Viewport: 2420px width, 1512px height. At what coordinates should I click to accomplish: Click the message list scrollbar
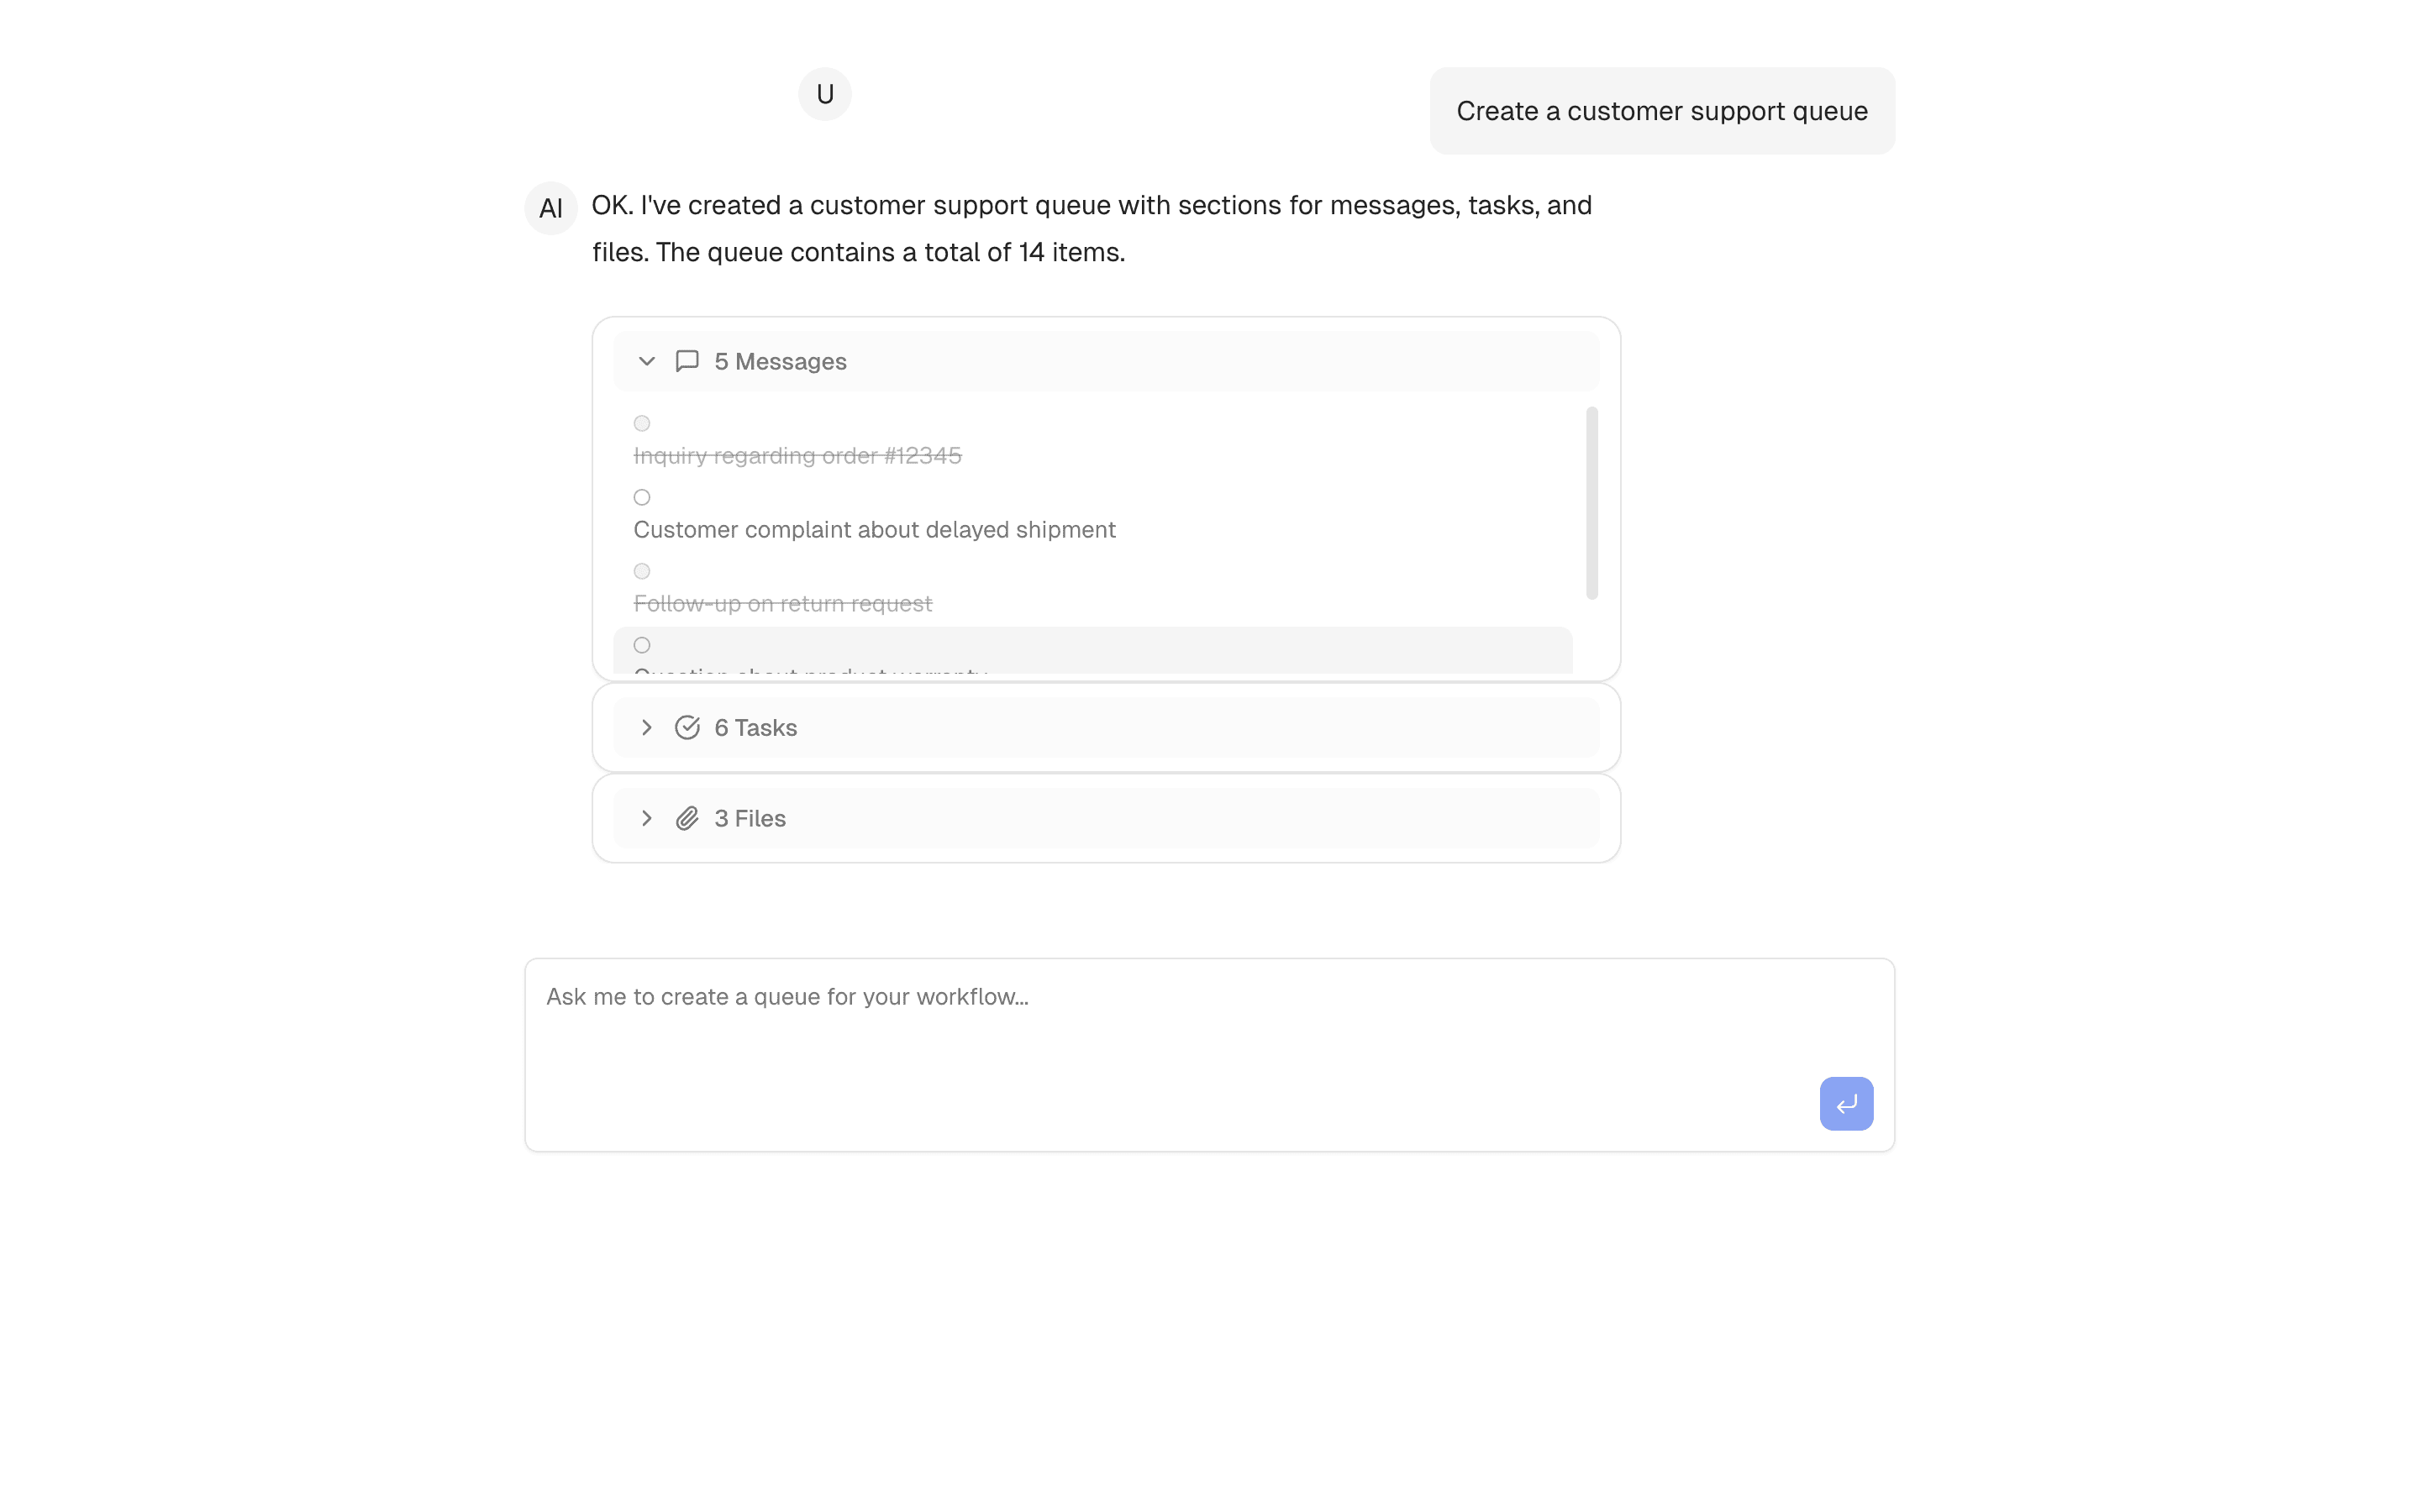click(1592, 500)
